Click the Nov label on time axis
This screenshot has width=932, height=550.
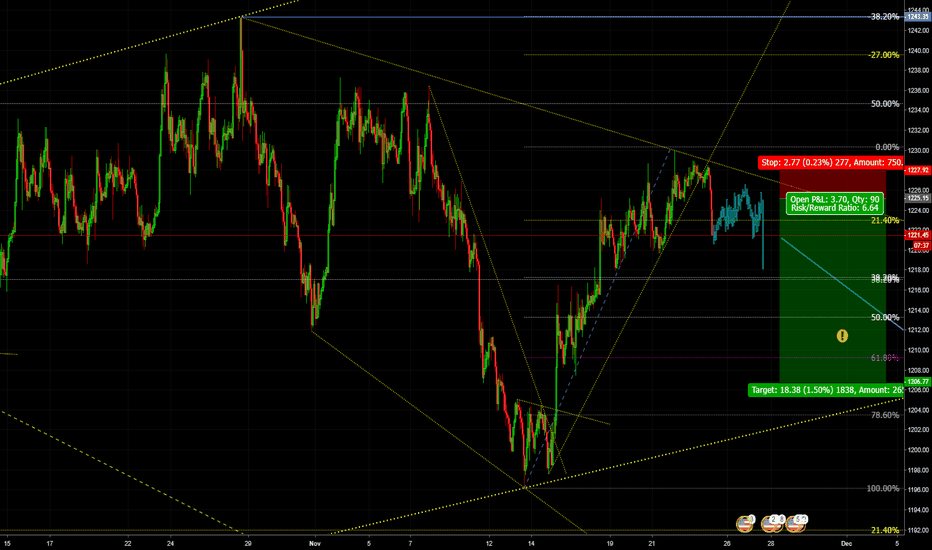coord(315,543)
